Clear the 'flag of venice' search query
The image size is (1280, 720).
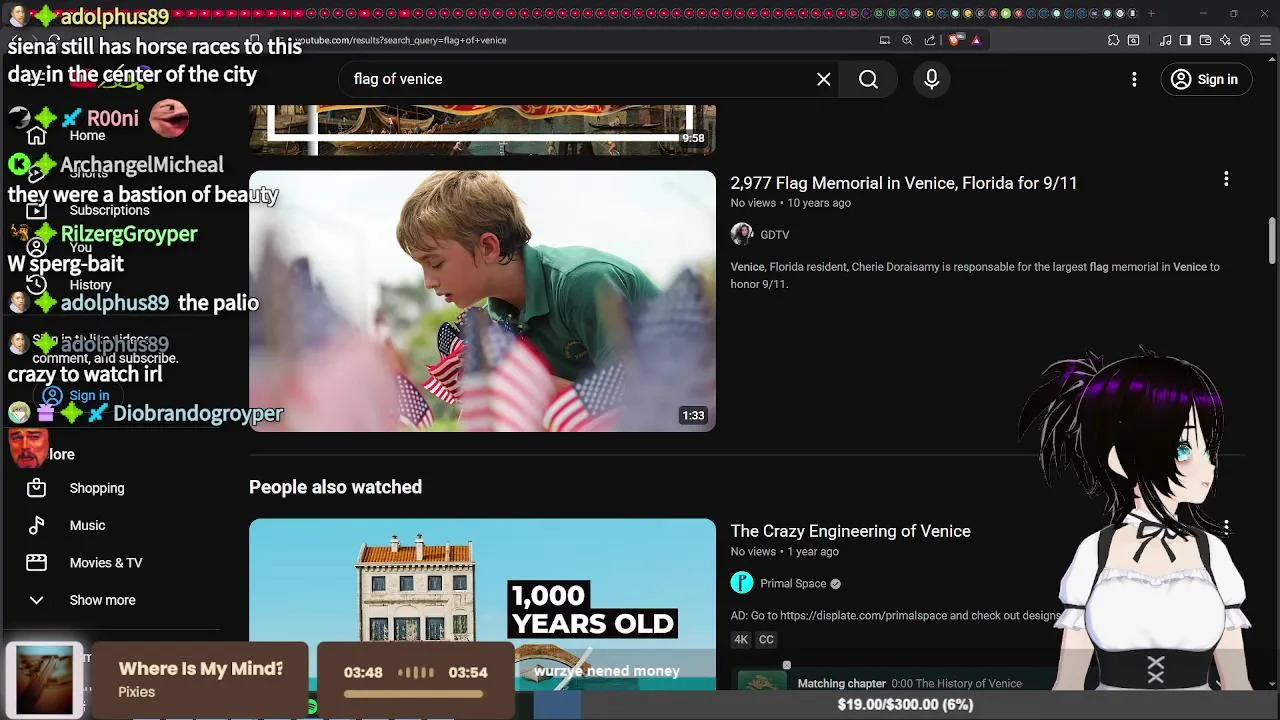pos(823,79)
